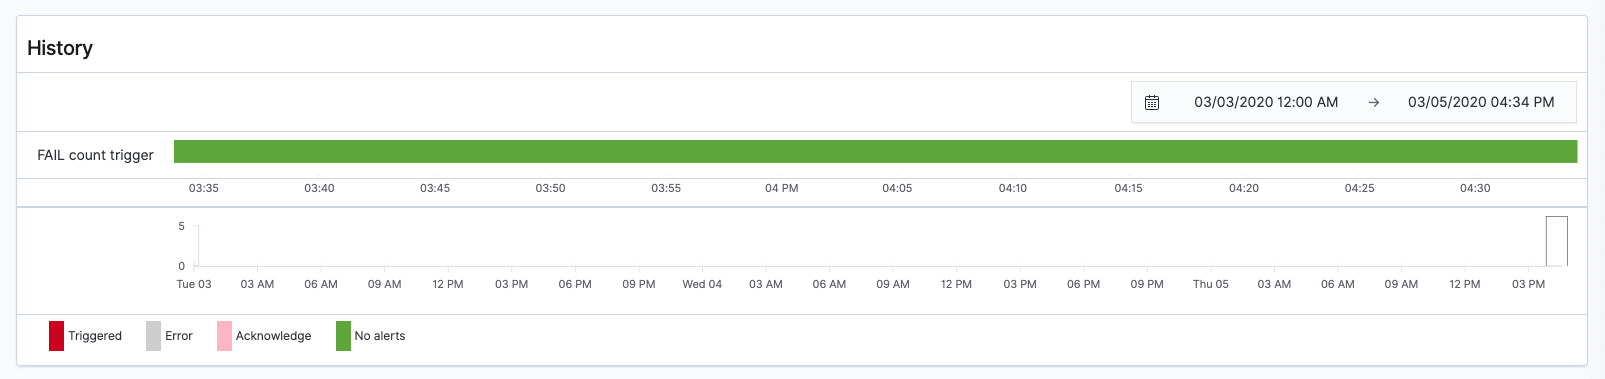Click the History panel heading
Image resolution: width=1605 pixels, height=379 pixels.
[60, 48]
